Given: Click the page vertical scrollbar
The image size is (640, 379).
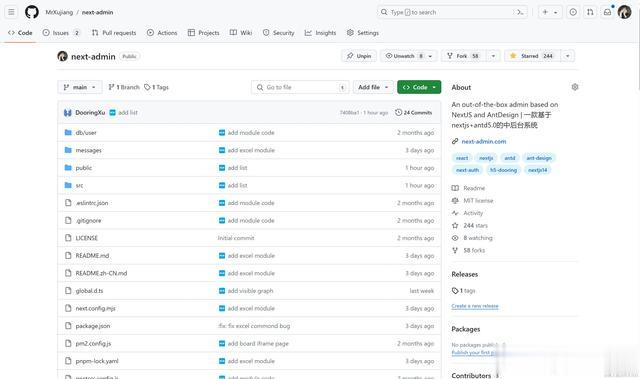Looking at the screenshot, I should point(638,45).
